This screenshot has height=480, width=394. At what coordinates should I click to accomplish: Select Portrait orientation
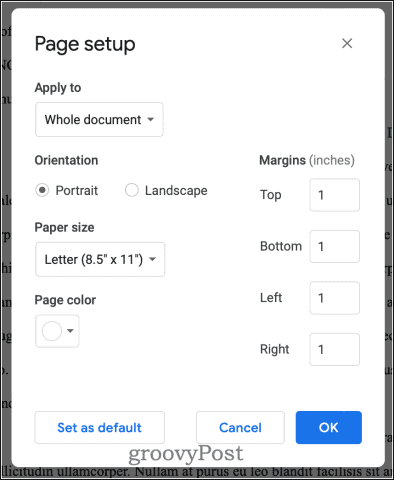coord(42,190)
